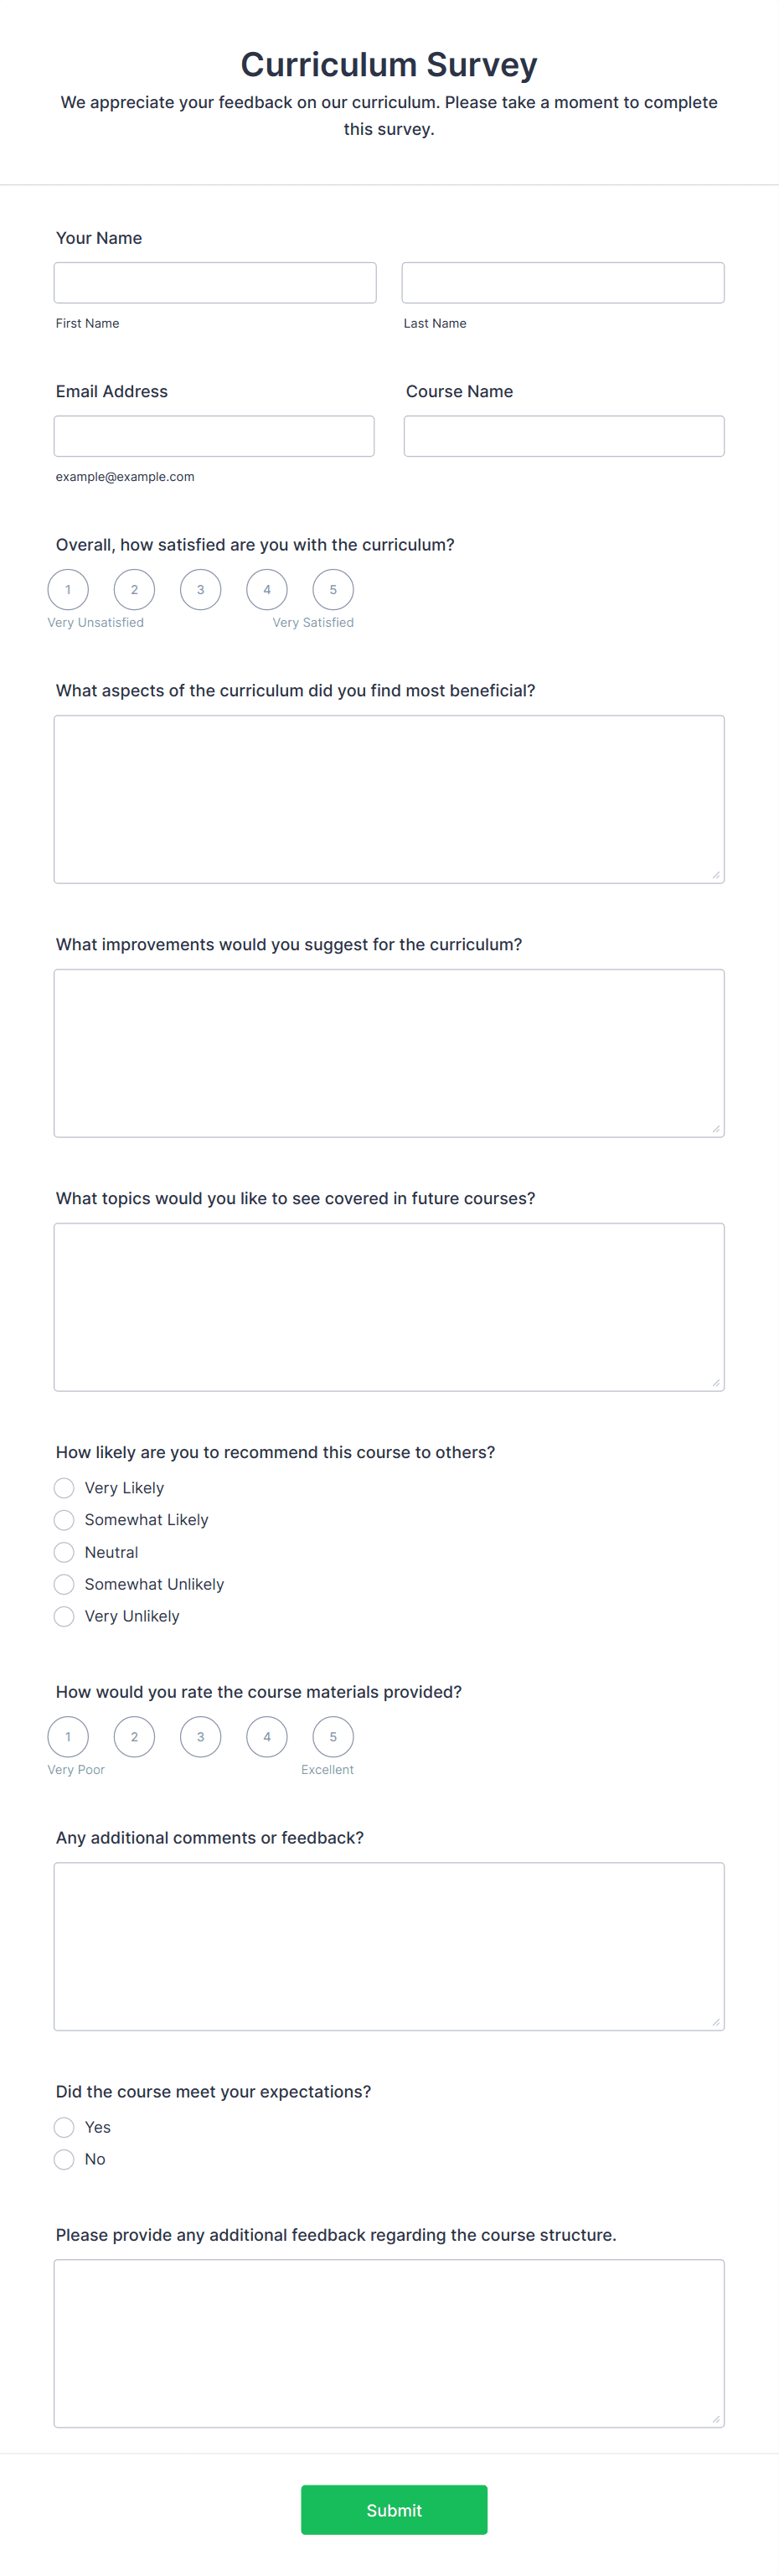Select satisfaction rating 1 Very Unsatisfied
Image resolution: width=779 pixels, height=2576 pixels.
[x=68, y=589]
